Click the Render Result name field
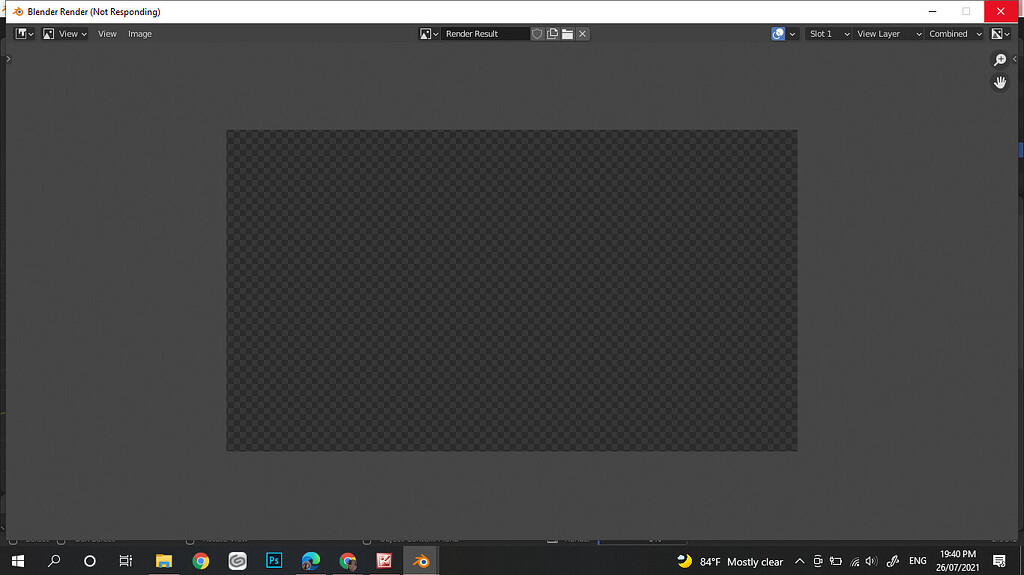1024x575 pixels. coord(485,34)
